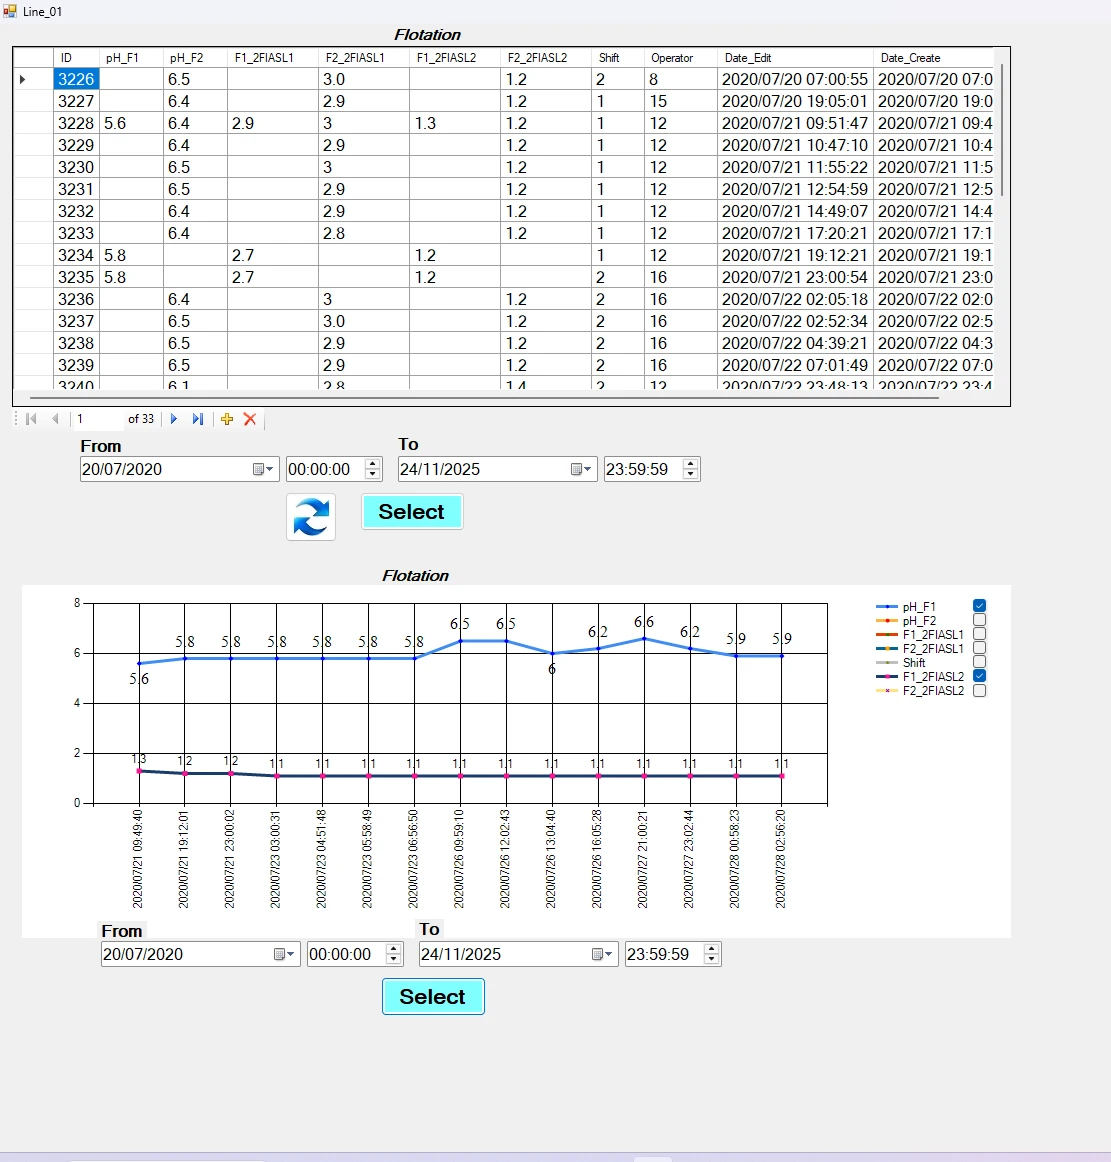Viewport: 1111px width, 1162px height.
Task: Click the Line_01 window title icon
Action: [10, 11]
